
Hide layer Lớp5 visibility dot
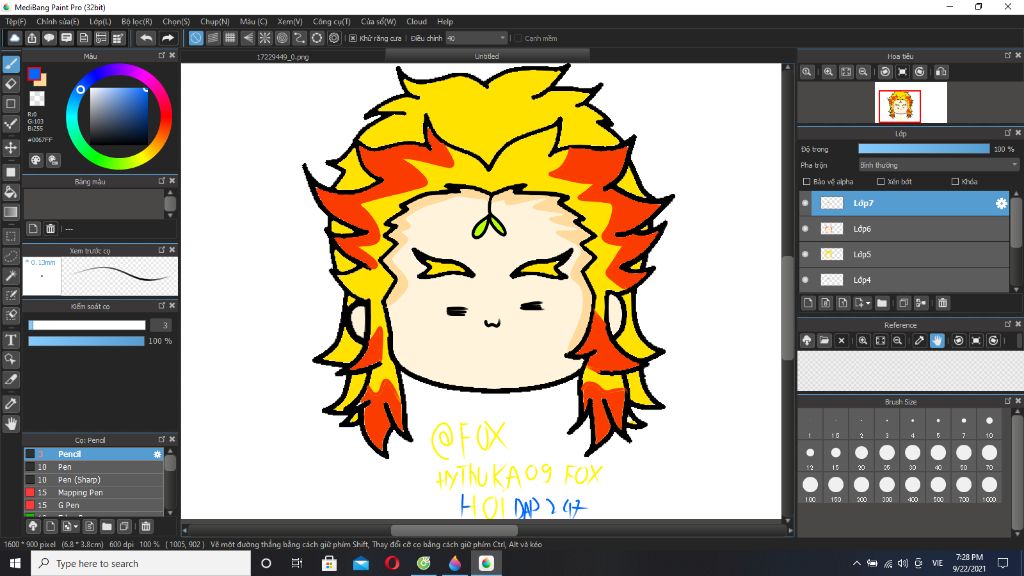point(805,254)
